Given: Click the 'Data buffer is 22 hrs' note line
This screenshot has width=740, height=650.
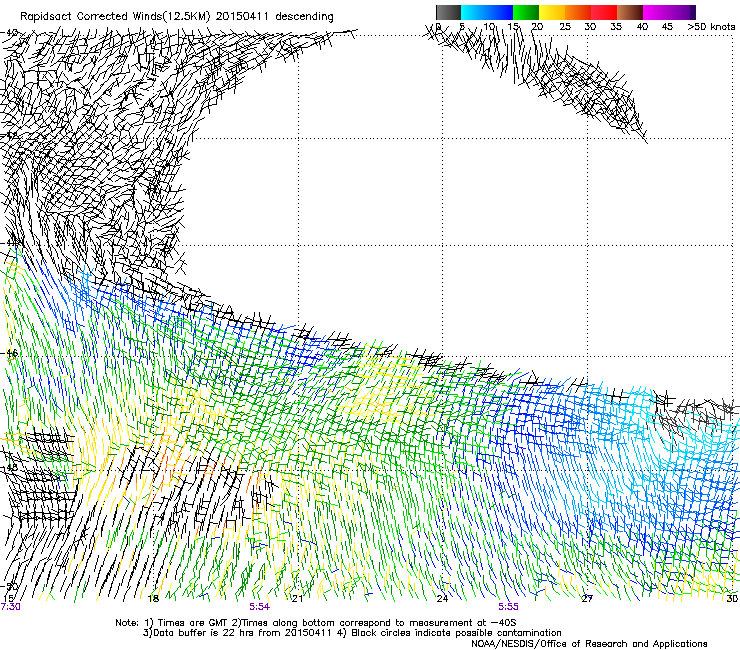Looking at the screenshot, I should pyautogui.click(x=352, y=633).
